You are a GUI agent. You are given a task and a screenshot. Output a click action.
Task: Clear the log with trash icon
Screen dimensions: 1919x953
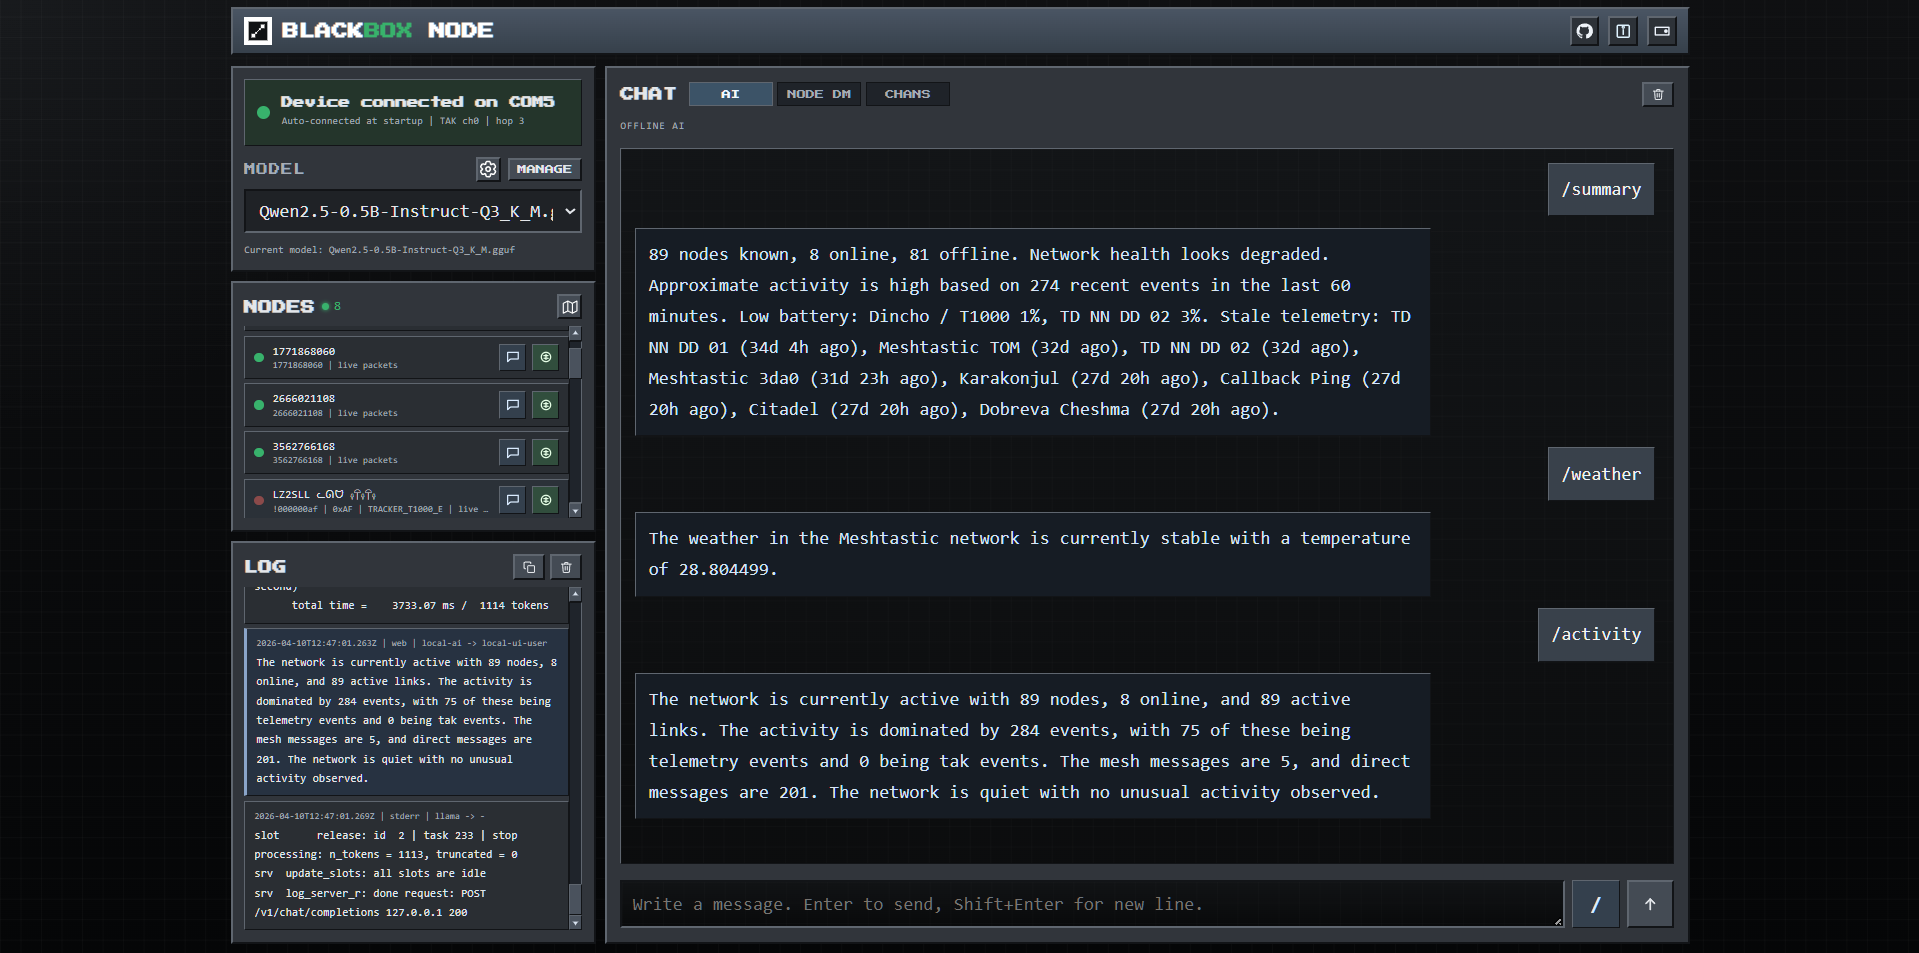click(566, 567)
